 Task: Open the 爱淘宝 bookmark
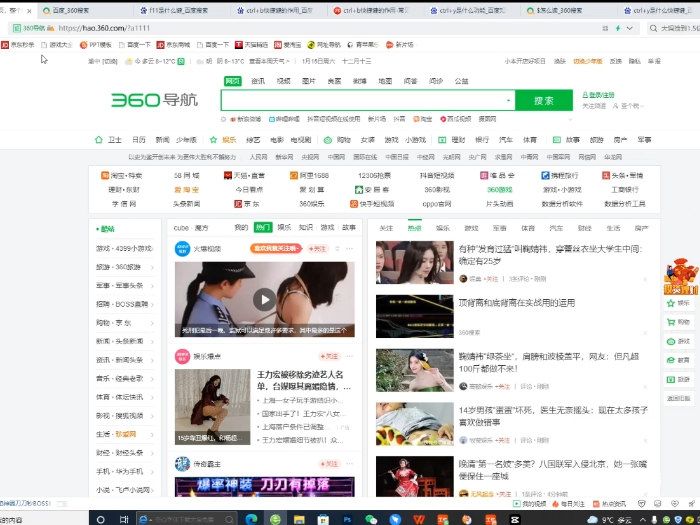pyautogui.click(x=288, y=45)
